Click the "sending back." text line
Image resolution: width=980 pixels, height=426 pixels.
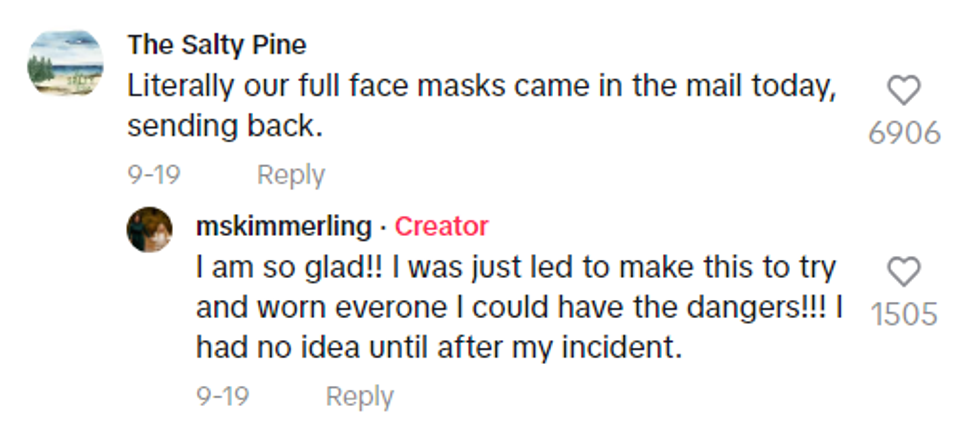(x=226, y=127)
